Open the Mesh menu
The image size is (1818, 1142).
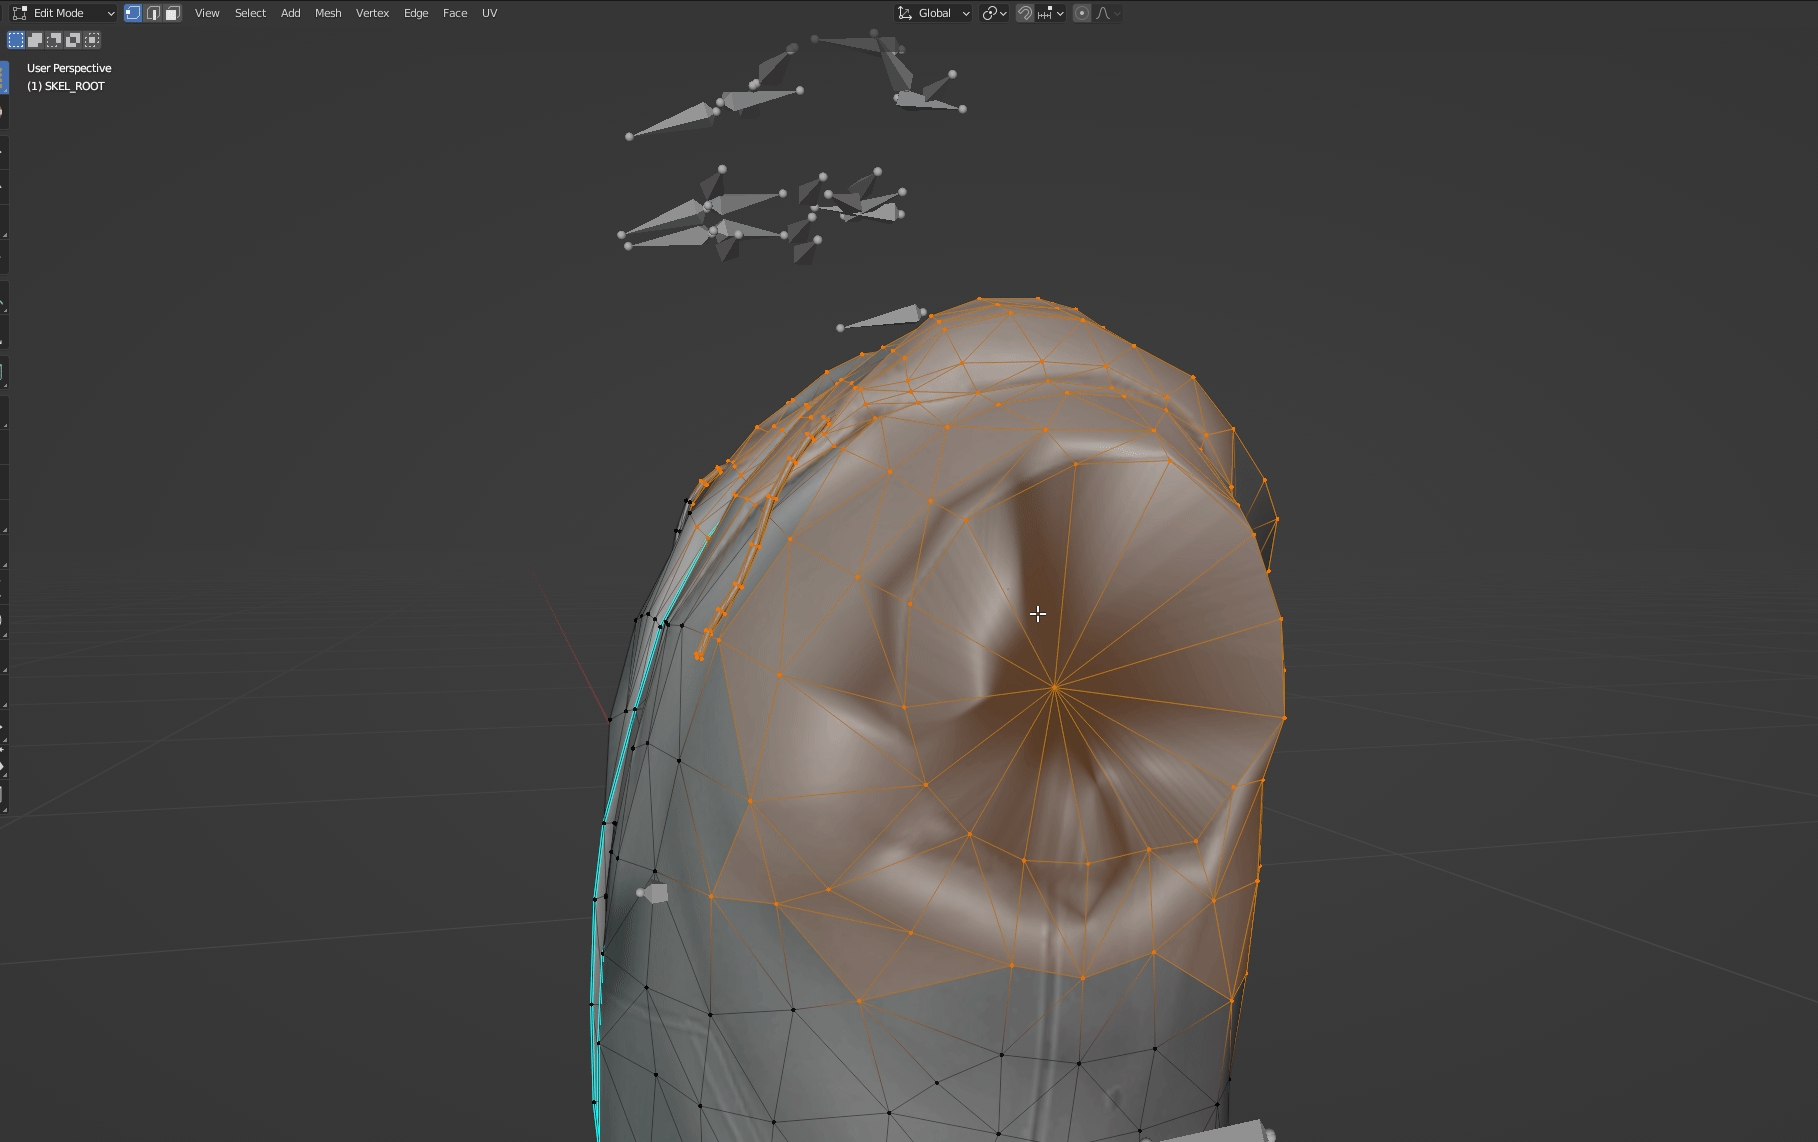pyautogui.click(x=328, y=13)
